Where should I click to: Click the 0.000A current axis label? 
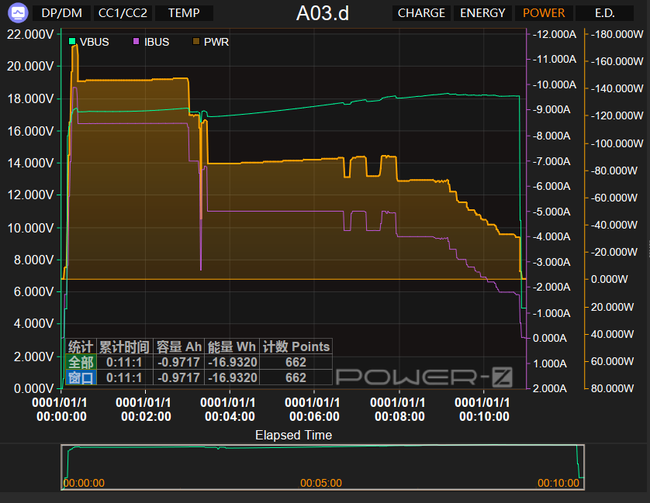[x=550, y=338]
